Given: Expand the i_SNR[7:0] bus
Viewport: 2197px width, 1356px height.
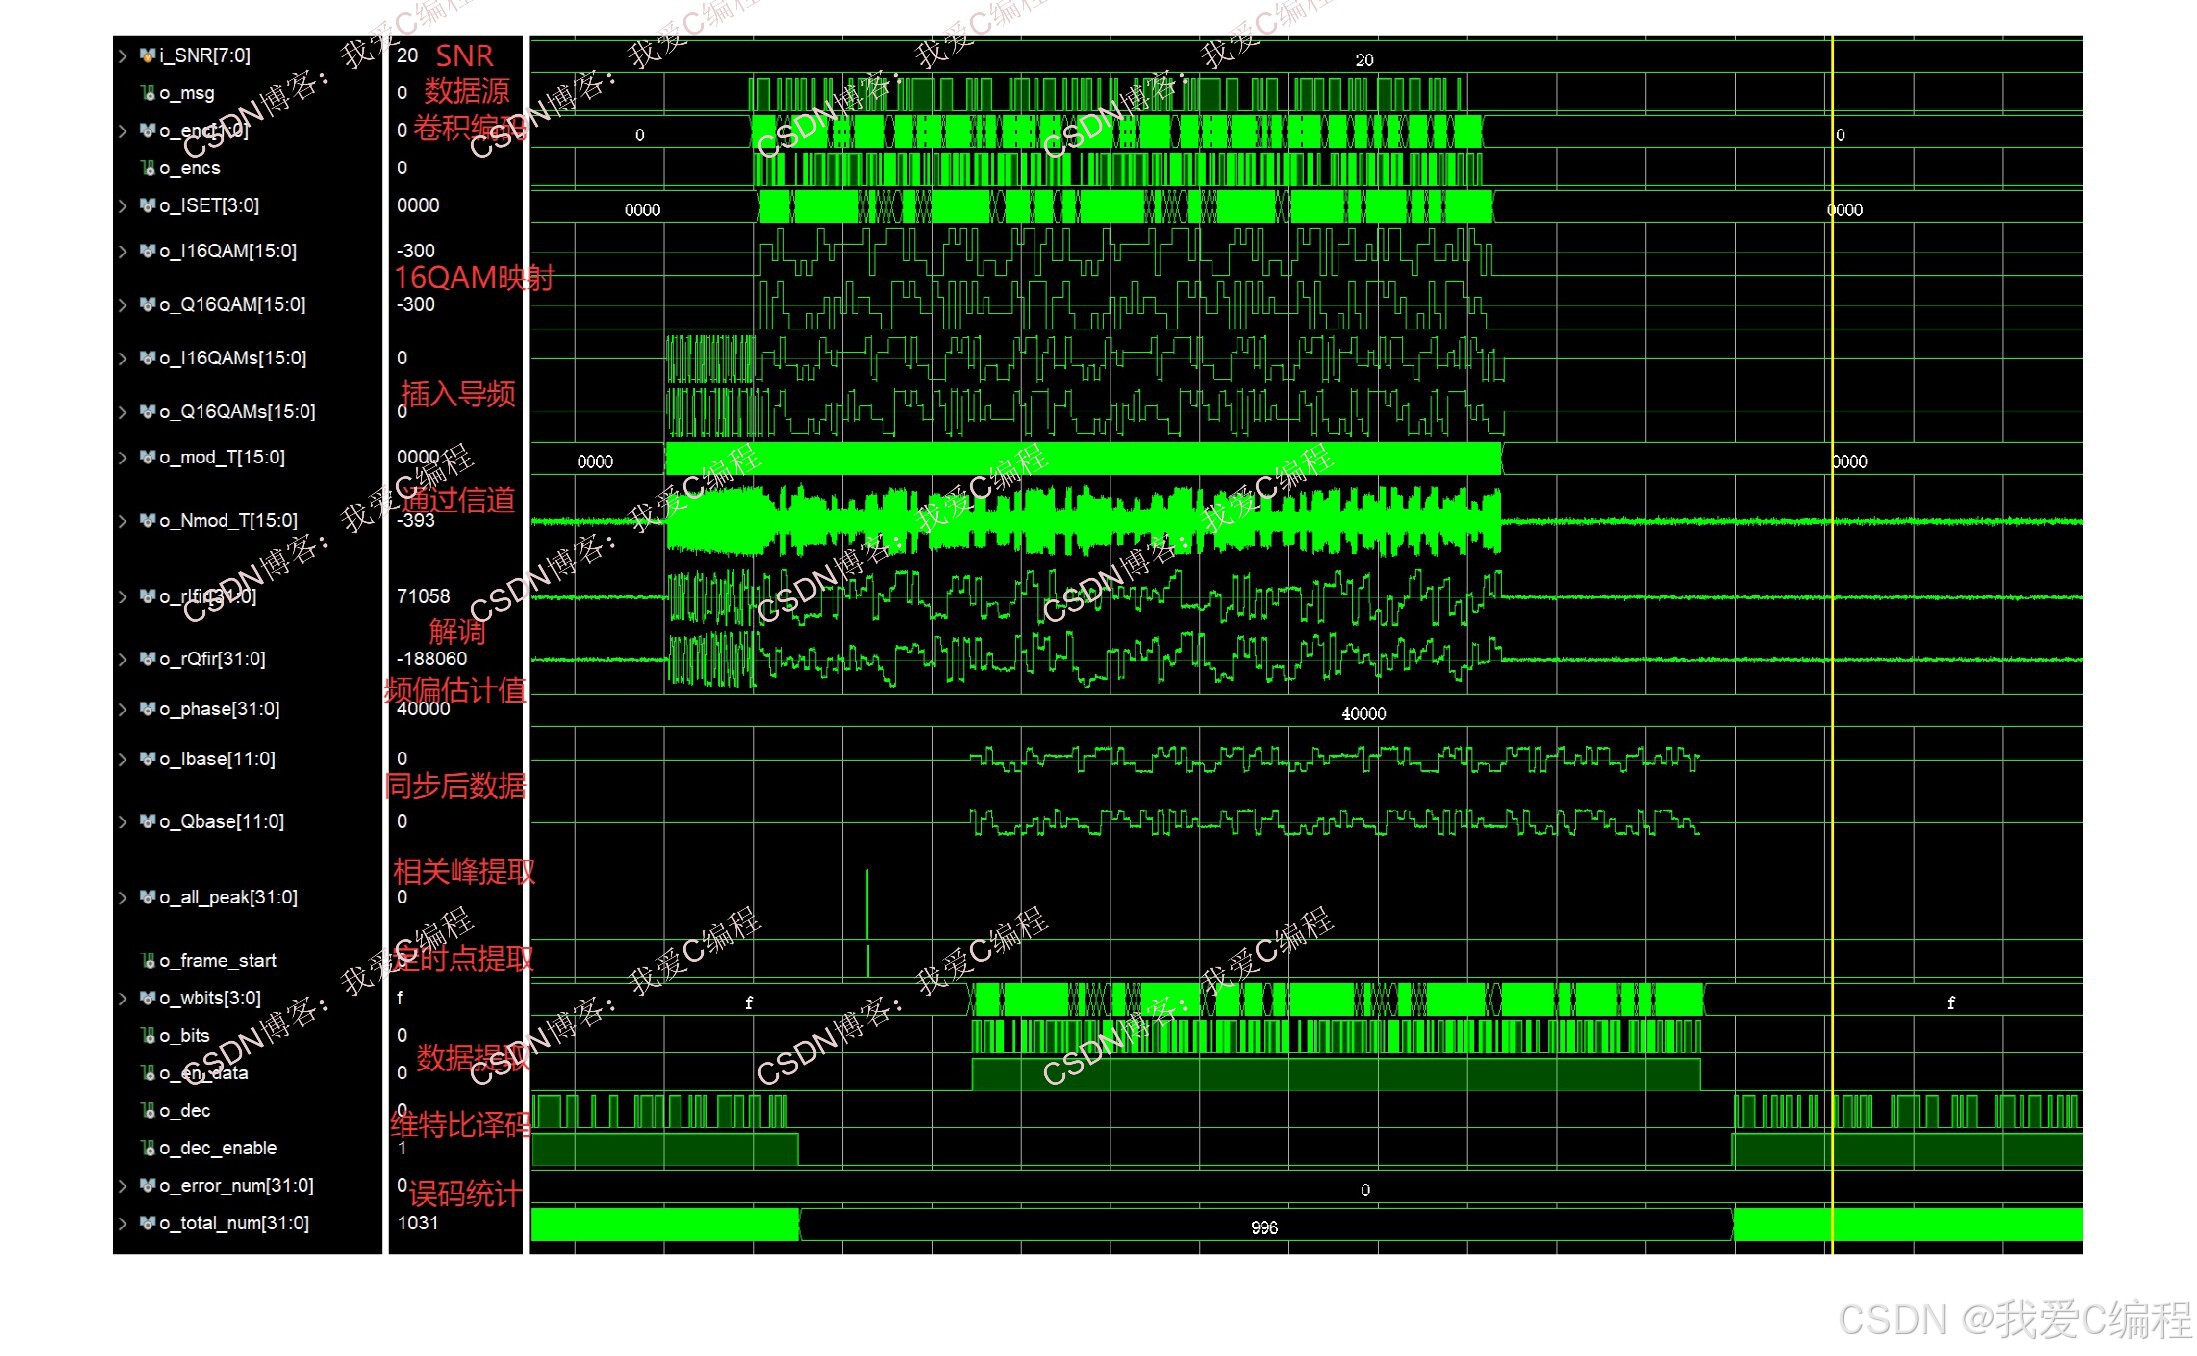Looking at the screenshot, I should pyautogui.click(x=123, y=56).
